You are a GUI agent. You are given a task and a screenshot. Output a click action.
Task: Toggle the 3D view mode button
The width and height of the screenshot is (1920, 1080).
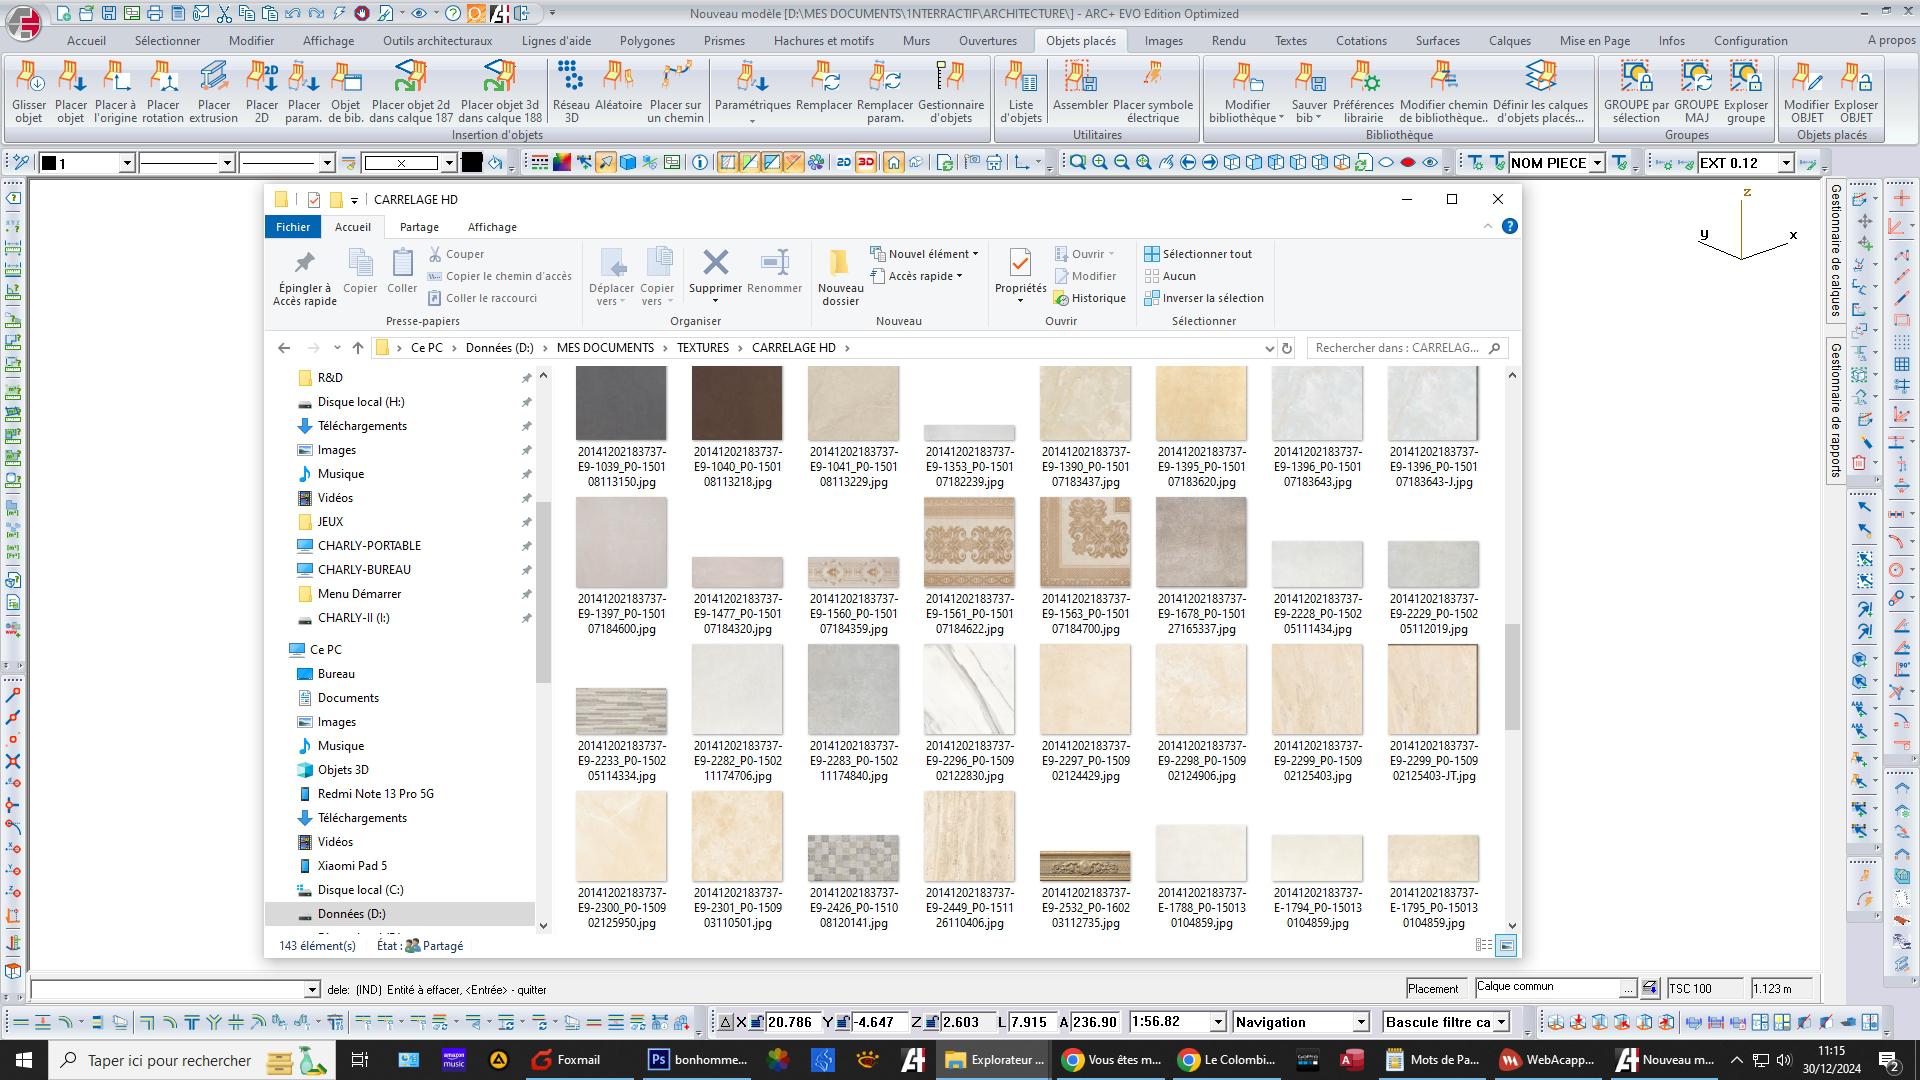click(866, 163)
